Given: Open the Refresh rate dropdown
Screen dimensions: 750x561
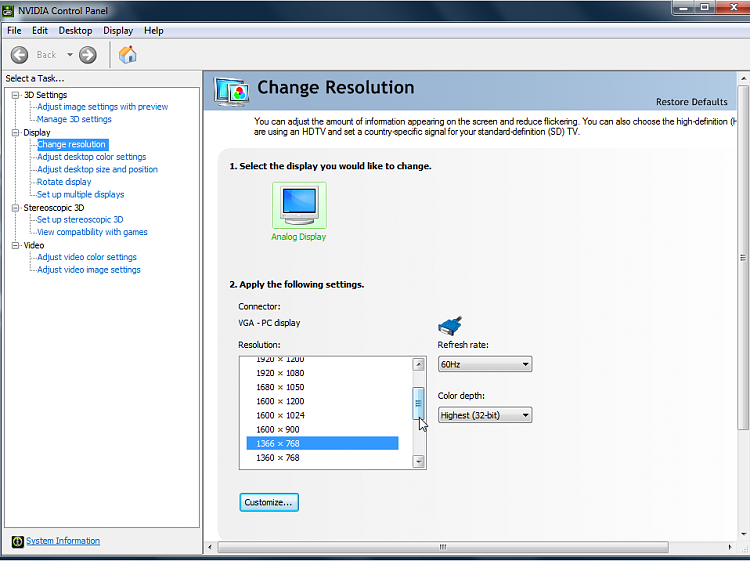Looking at the screenshot, I should 485,364.
